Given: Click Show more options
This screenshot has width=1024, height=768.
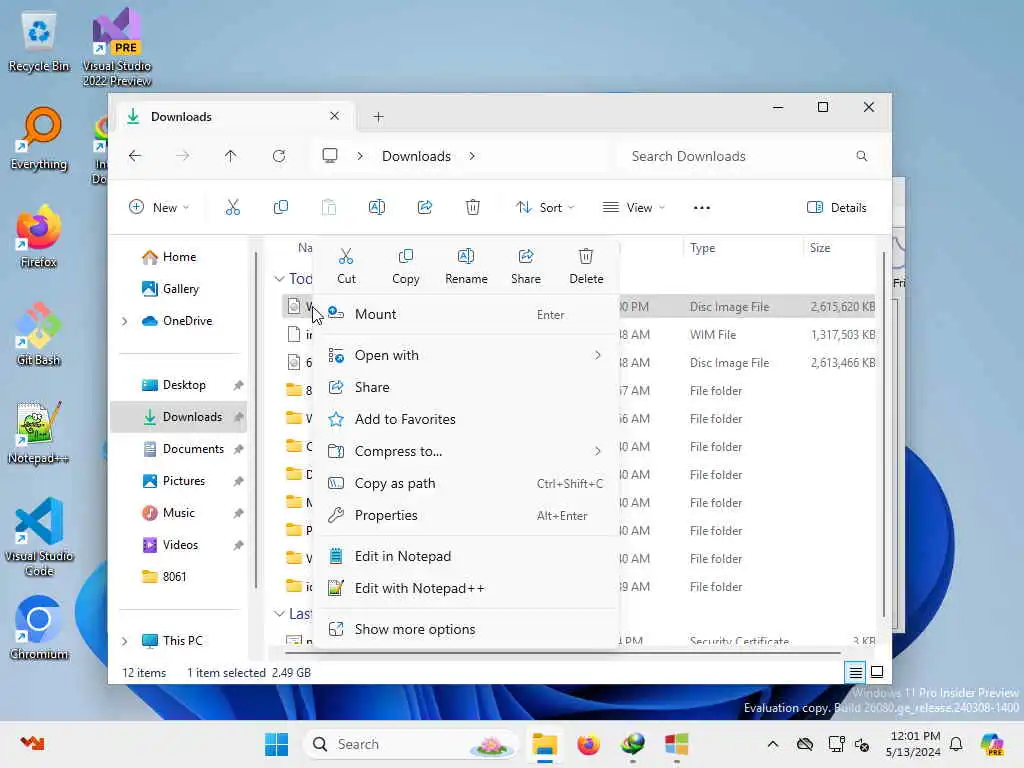Looking at the screenshot, I should pos(466,630).
